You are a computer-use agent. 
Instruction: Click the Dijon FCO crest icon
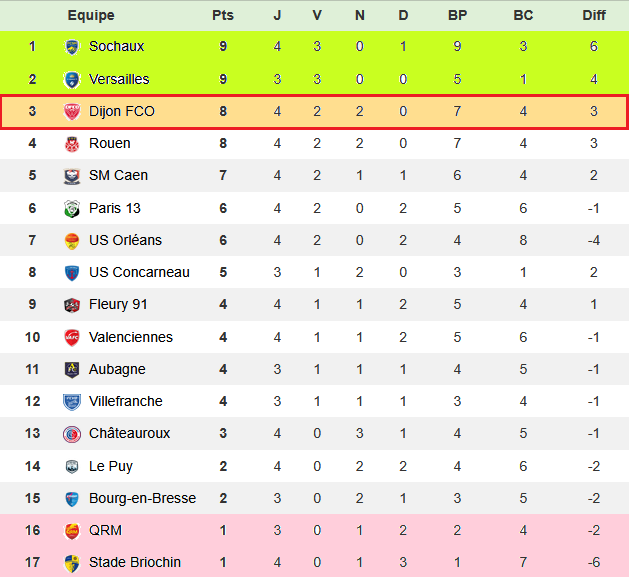point(72,111)
